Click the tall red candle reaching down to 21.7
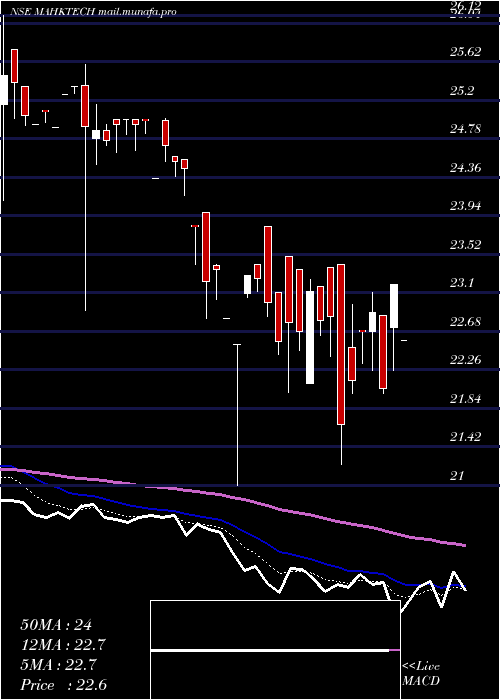This screenshot has width=500, height=700. tap(341, 344)
